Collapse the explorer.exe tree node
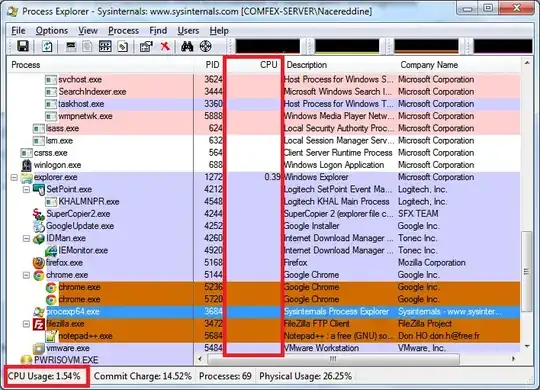The width and height of the screenshot is (540, 390). click(14, 177)
